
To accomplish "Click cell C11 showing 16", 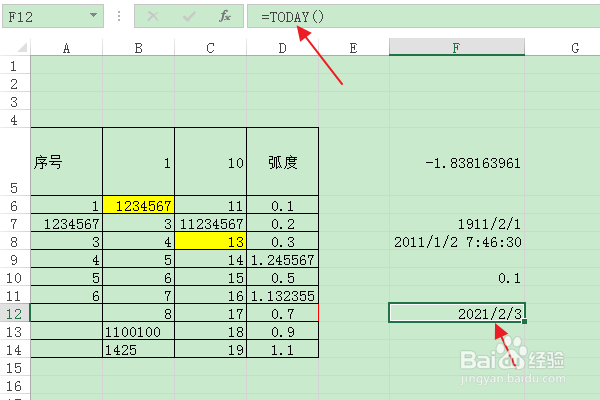I will pyautogui.click(x=210, y=296).
